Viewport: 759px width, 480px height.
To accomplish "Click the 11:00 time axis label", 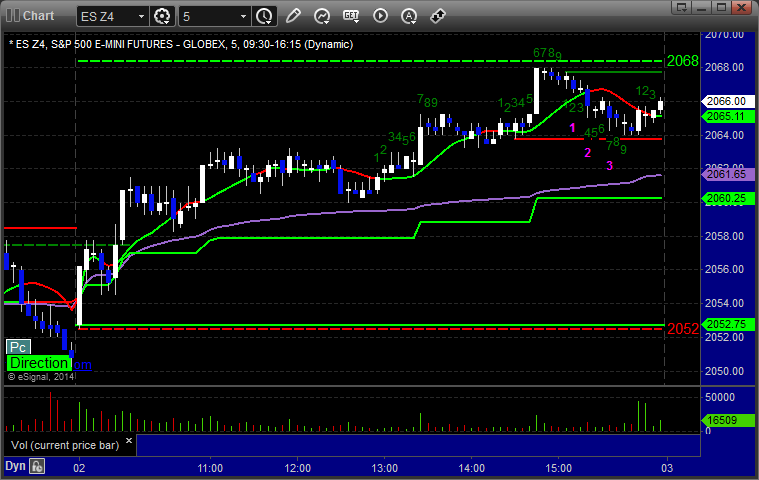I will [210, 468].
